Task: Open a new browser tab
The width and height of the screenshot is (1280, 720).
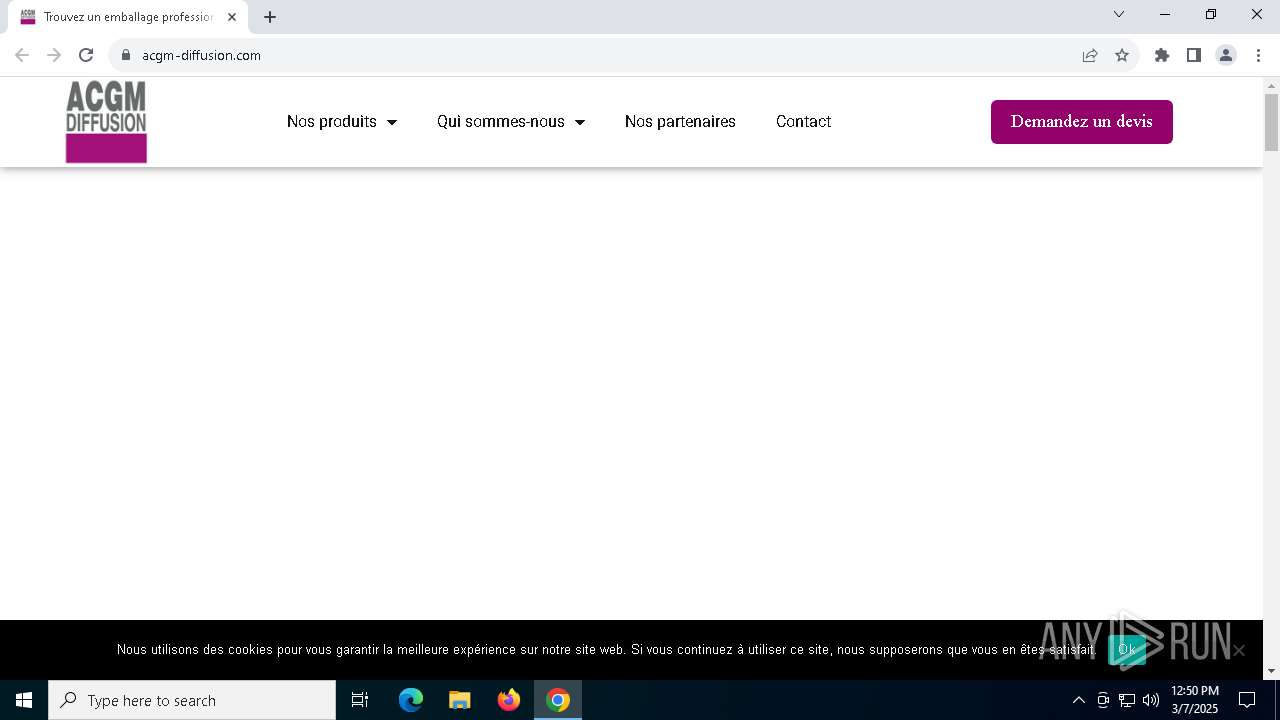Action: pos(270,17)
